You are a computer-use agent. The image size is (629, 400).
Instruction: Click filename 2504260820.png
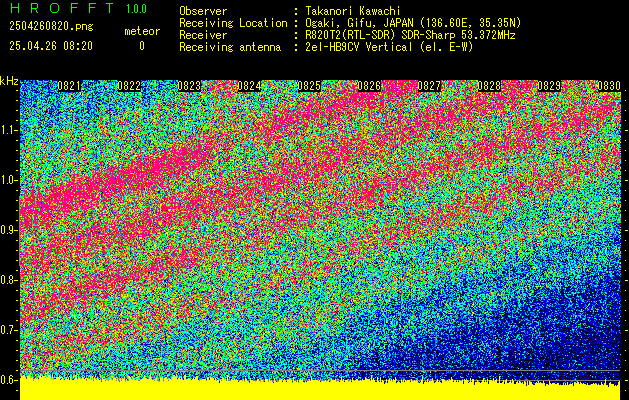coord(51,27)
